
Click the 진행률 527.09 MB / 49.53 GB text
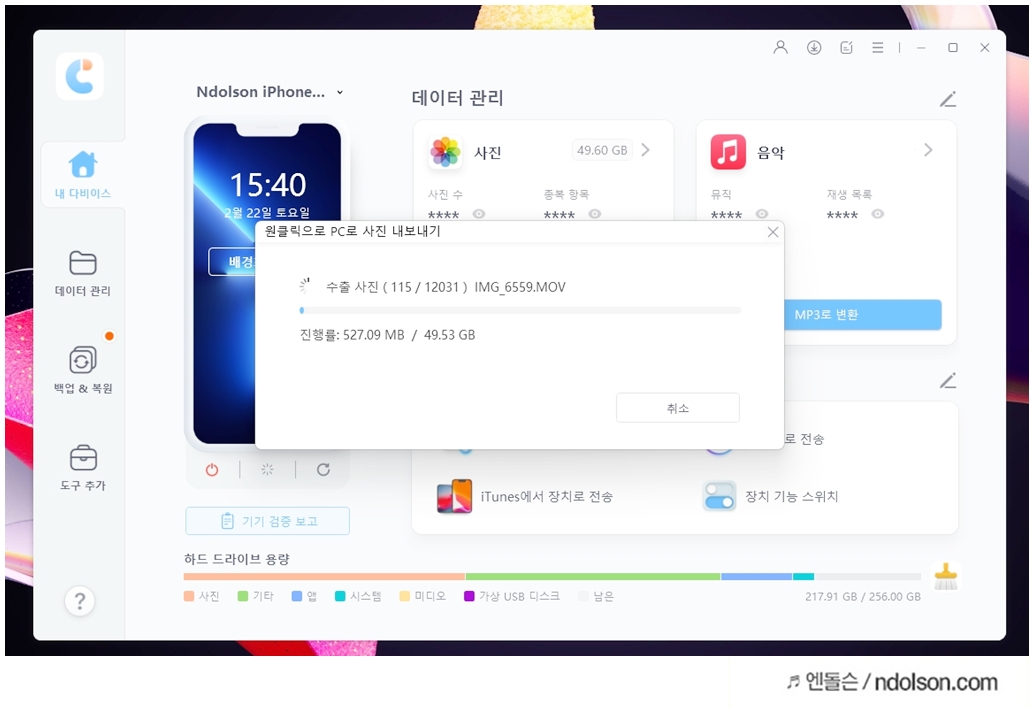point(387,335)
